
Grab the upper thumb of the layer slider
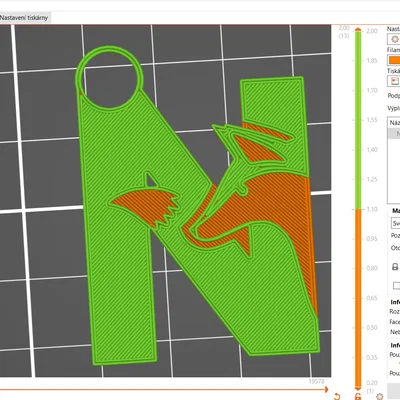click(358, 30)
